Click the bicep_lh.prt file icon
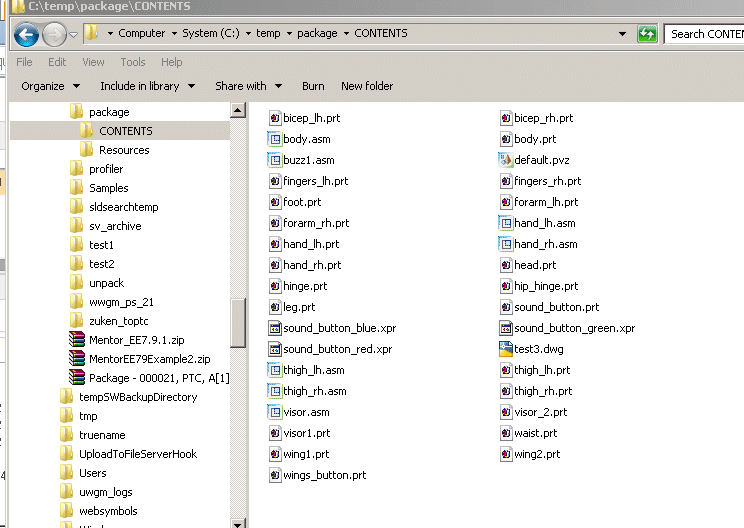The width and height of the screenshot is (744, 528). (x=275, y=118)
